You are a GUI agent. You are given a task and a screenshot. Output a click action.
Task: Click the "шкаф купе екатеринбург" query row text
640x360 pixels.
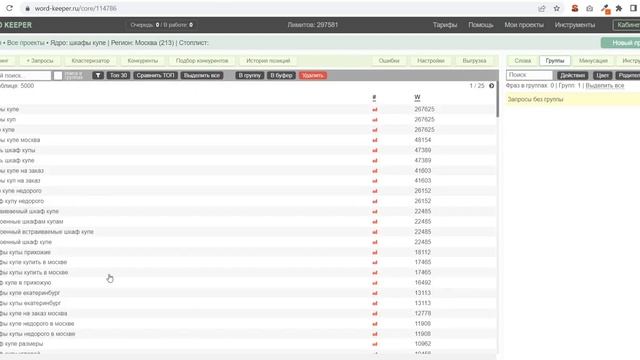pyautogui.click(x=30, y=293)
